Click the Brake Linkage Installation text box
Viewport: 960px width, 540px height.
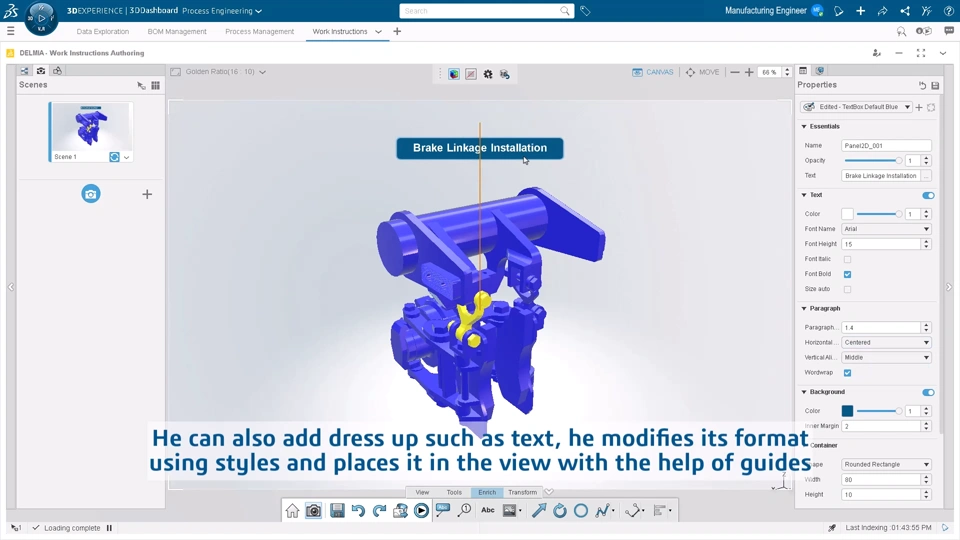(x=480, y=148)
